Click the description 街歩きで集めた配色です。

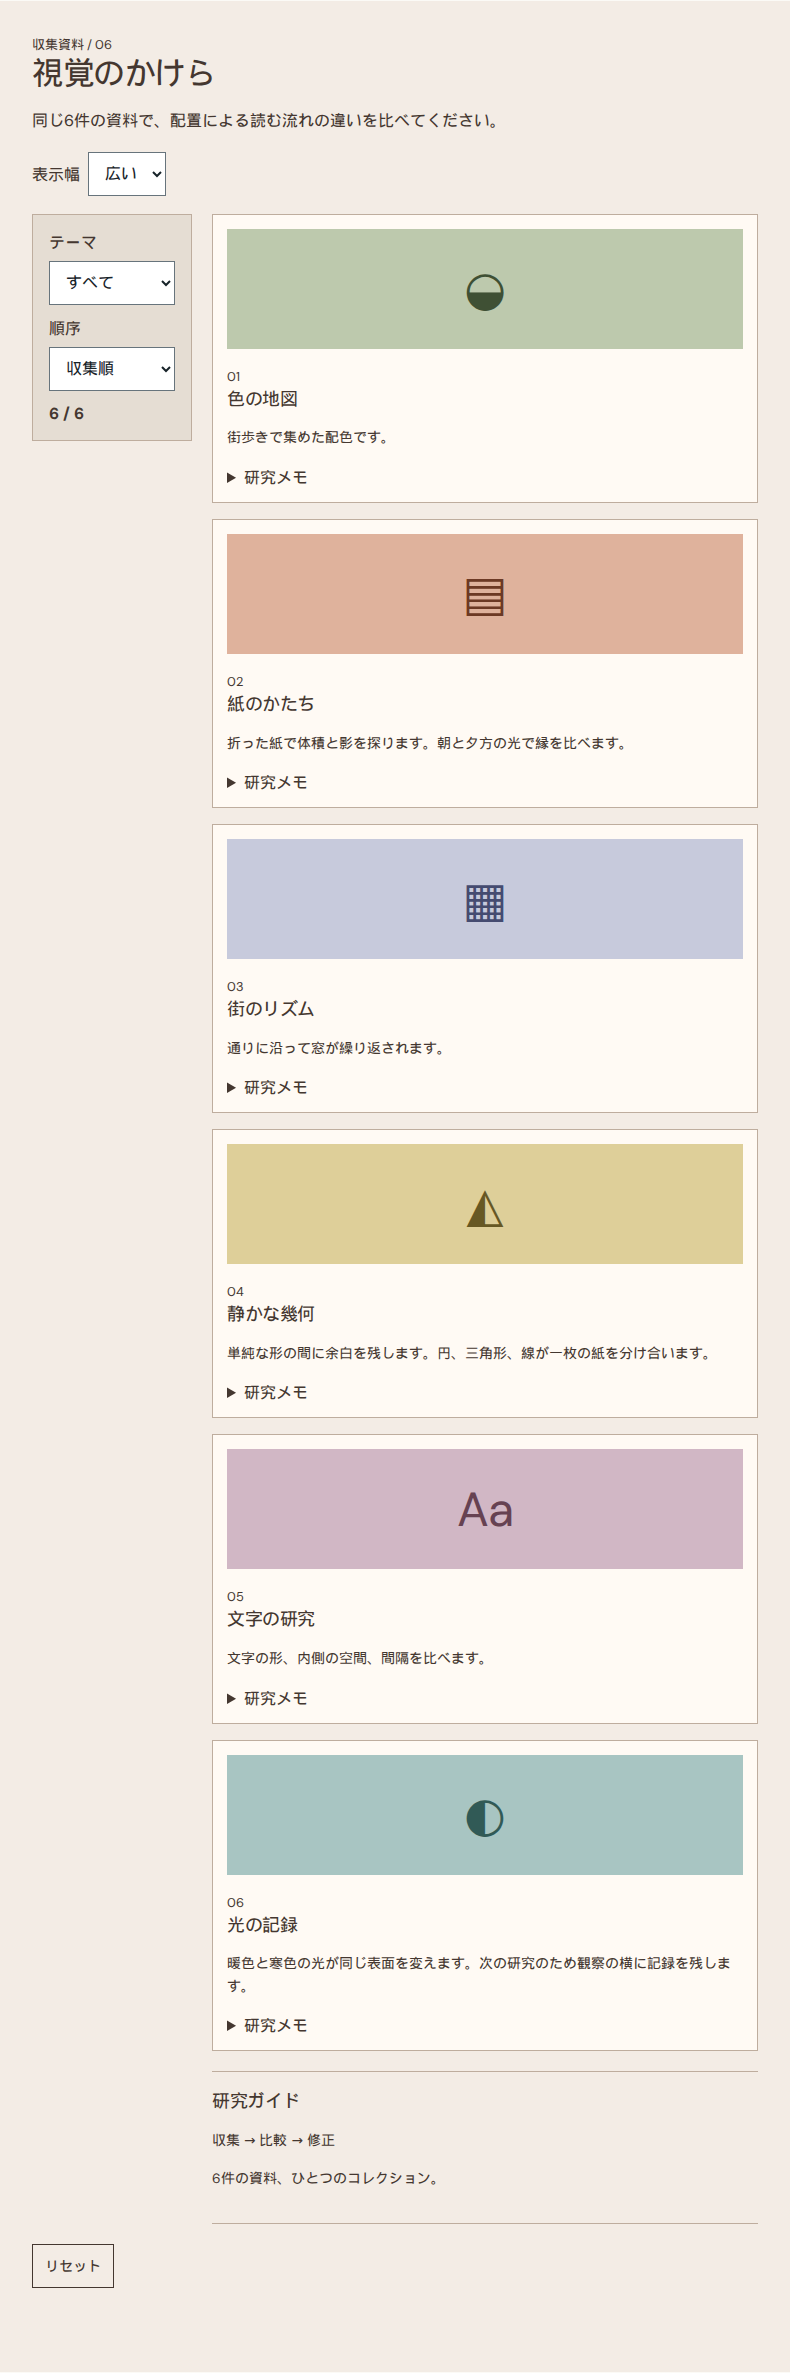point(310,437)
